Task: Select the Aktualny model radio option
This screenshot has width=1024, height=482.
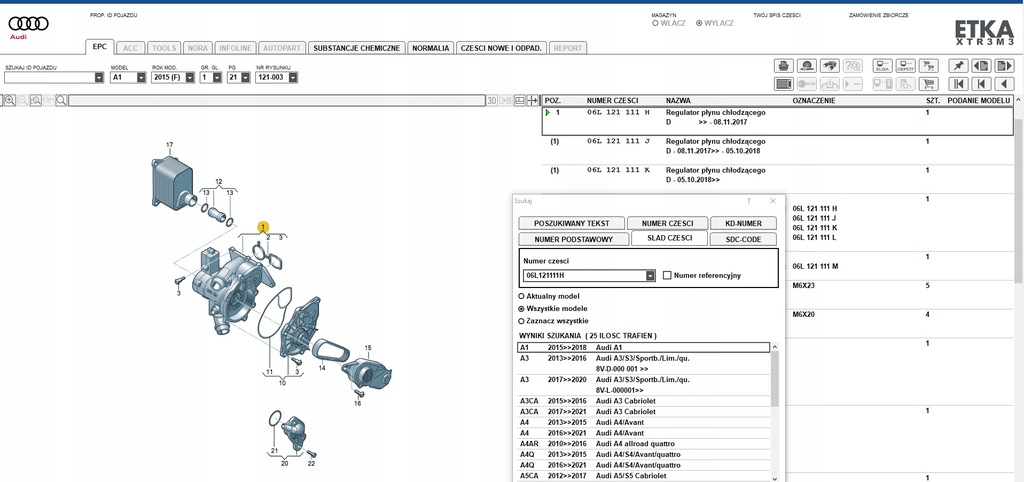Action: 521,297
